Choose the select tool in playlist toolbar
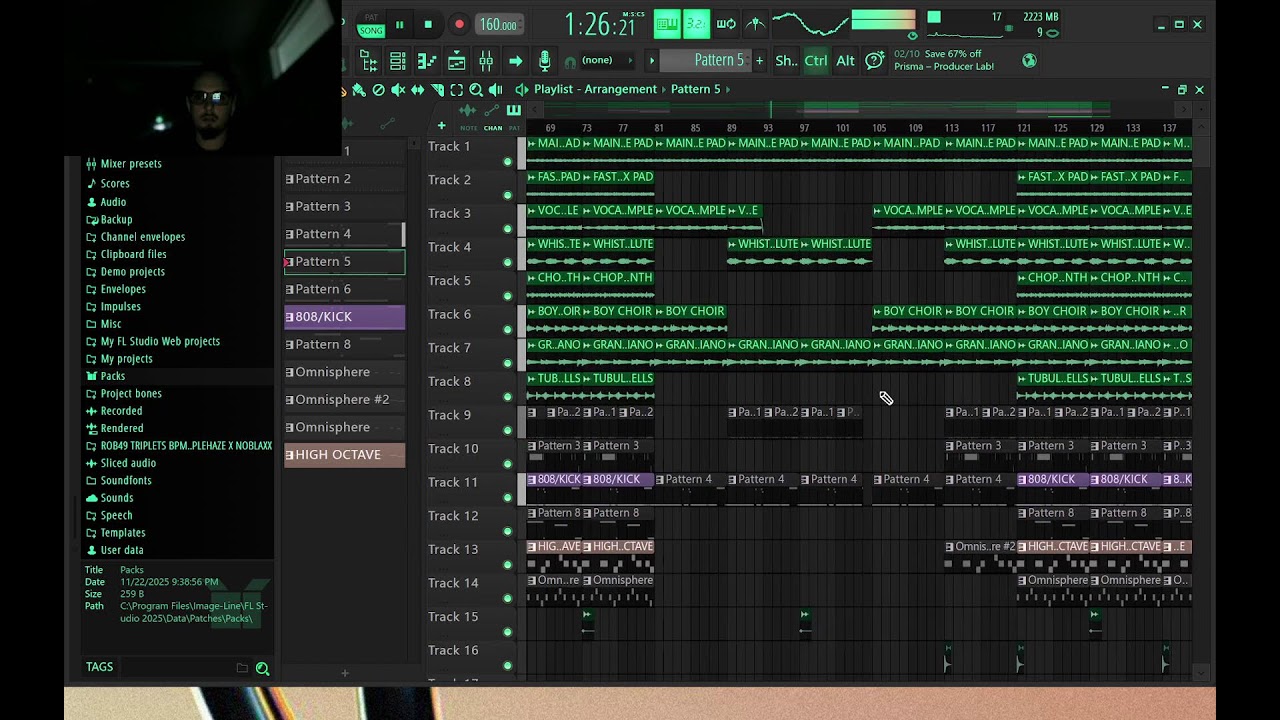Screen dimensions: 1280x720 point(456,90)
